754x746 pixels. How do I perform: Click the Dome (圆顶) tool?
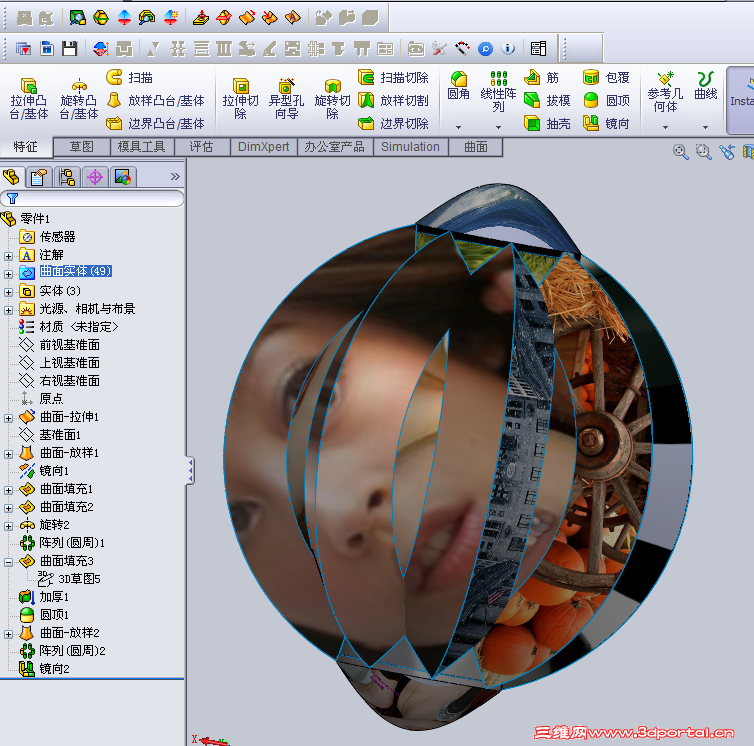(606, 101)
